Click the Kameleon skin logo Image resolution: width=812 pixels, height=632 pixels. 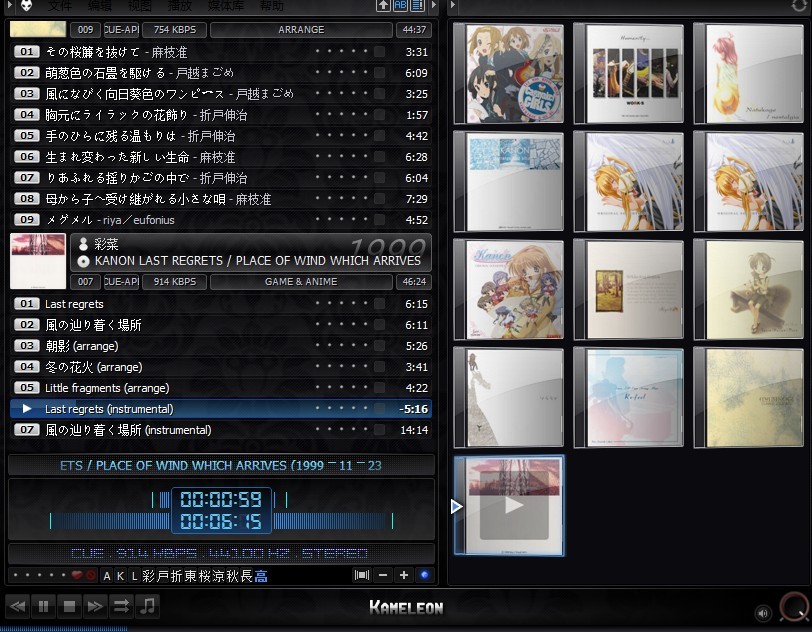pos(406,607)
